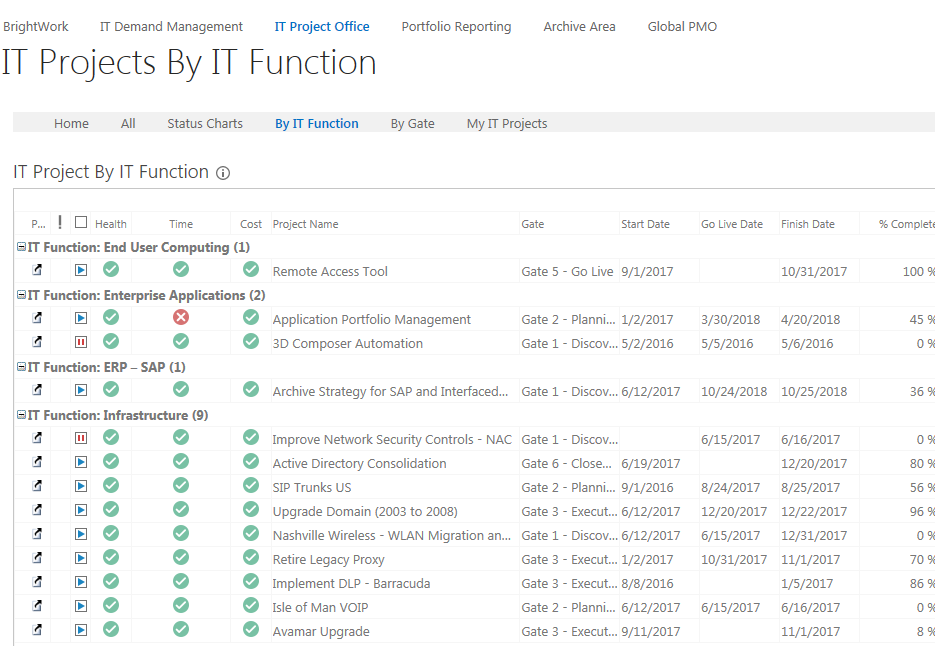Switch to the Status Charts tab
The width and height of the screenshot is (935, 646).
point(205,123)
